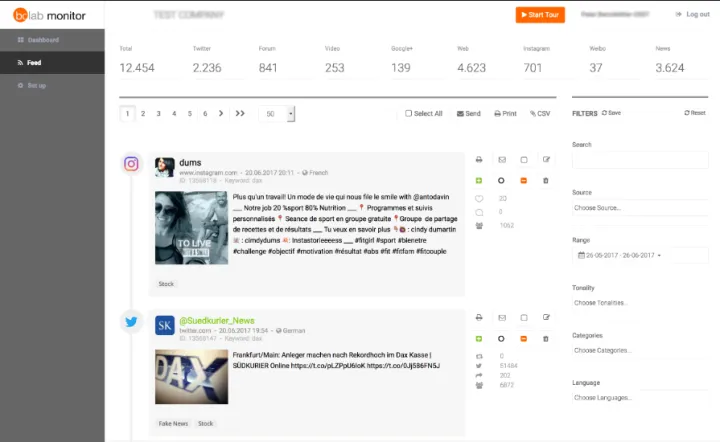Open the DAX thumbnail image in Suedkurier post
Image resolution: width=720 pixels, height=442 pixels.
tap(191, 376)
